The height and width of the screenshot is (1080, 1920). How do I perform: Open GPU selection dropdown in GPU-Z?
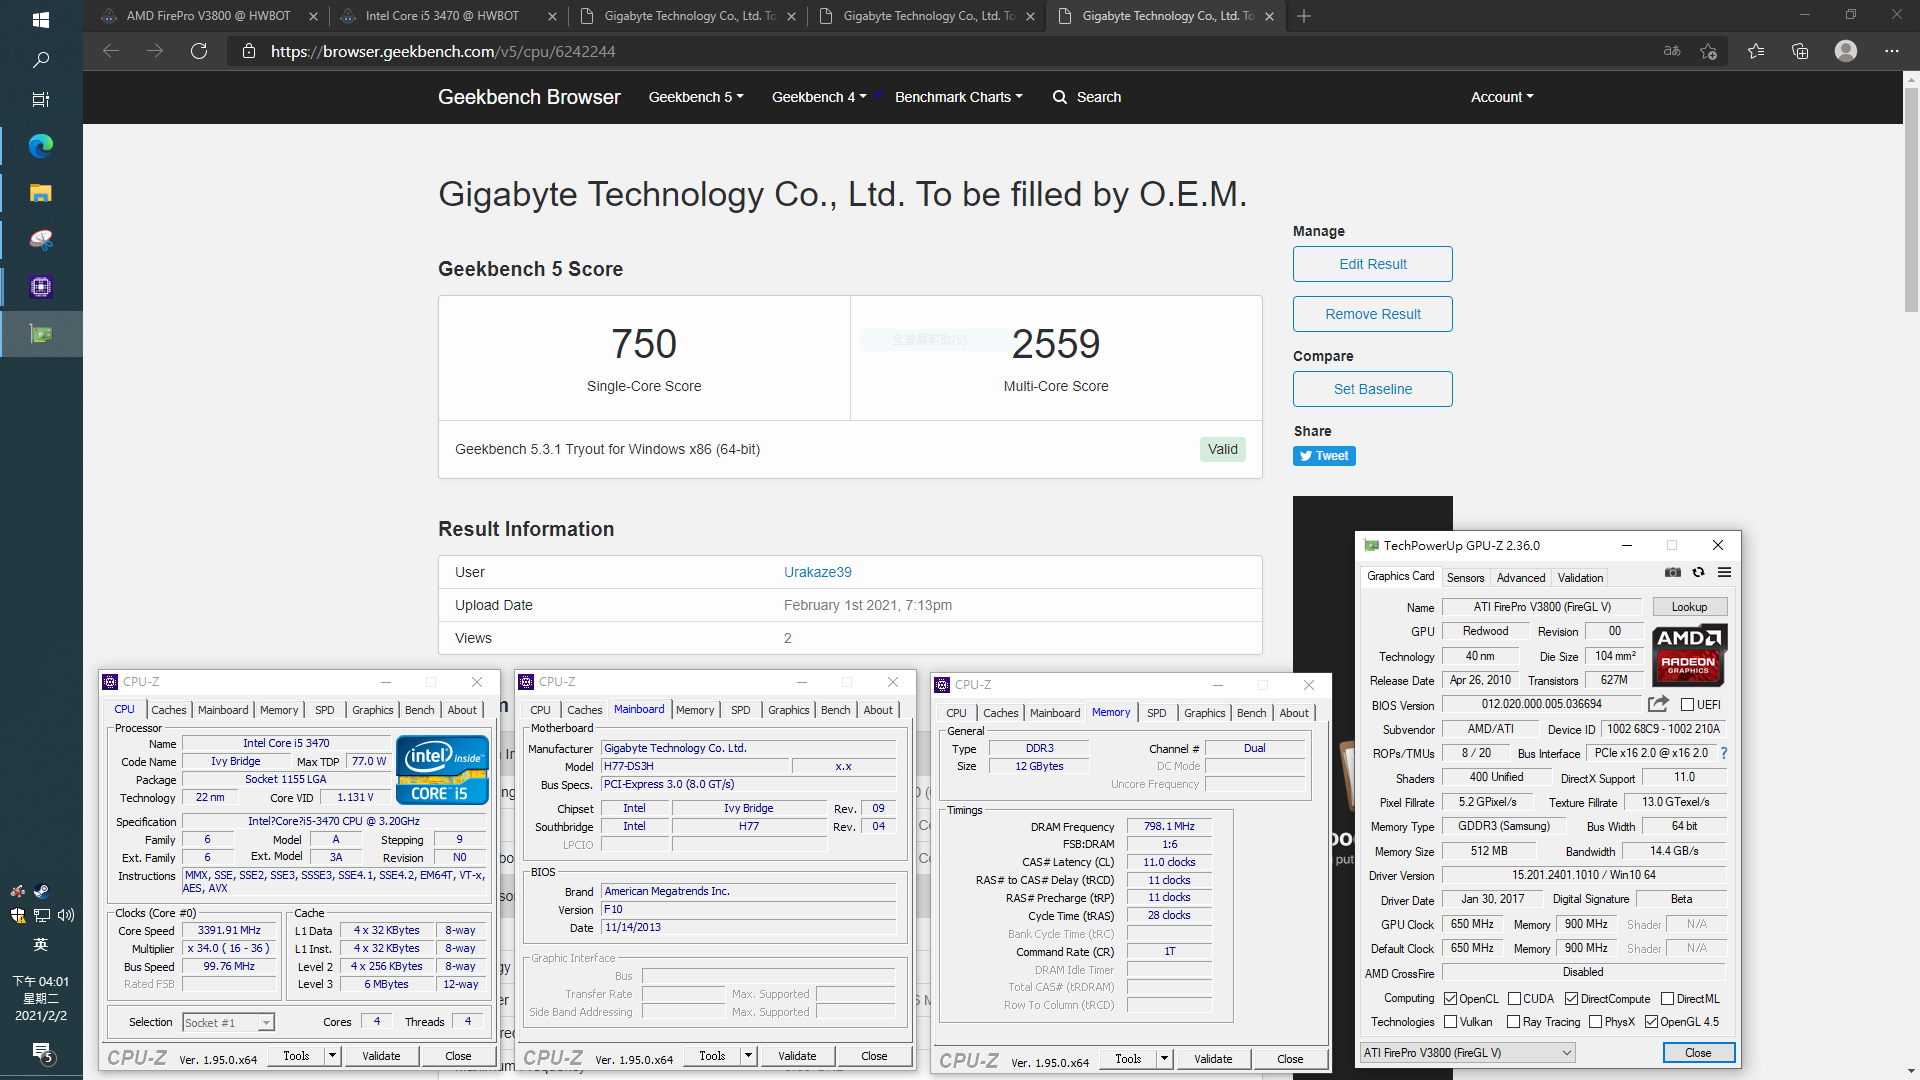[x=1468, y=1053]
